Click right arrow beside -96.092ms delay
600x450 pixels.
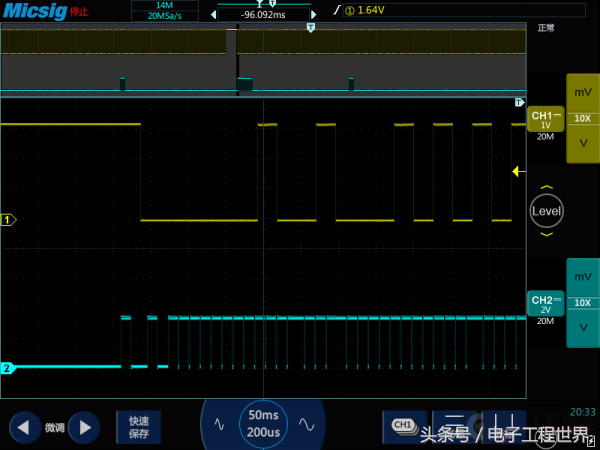(314, 15)
